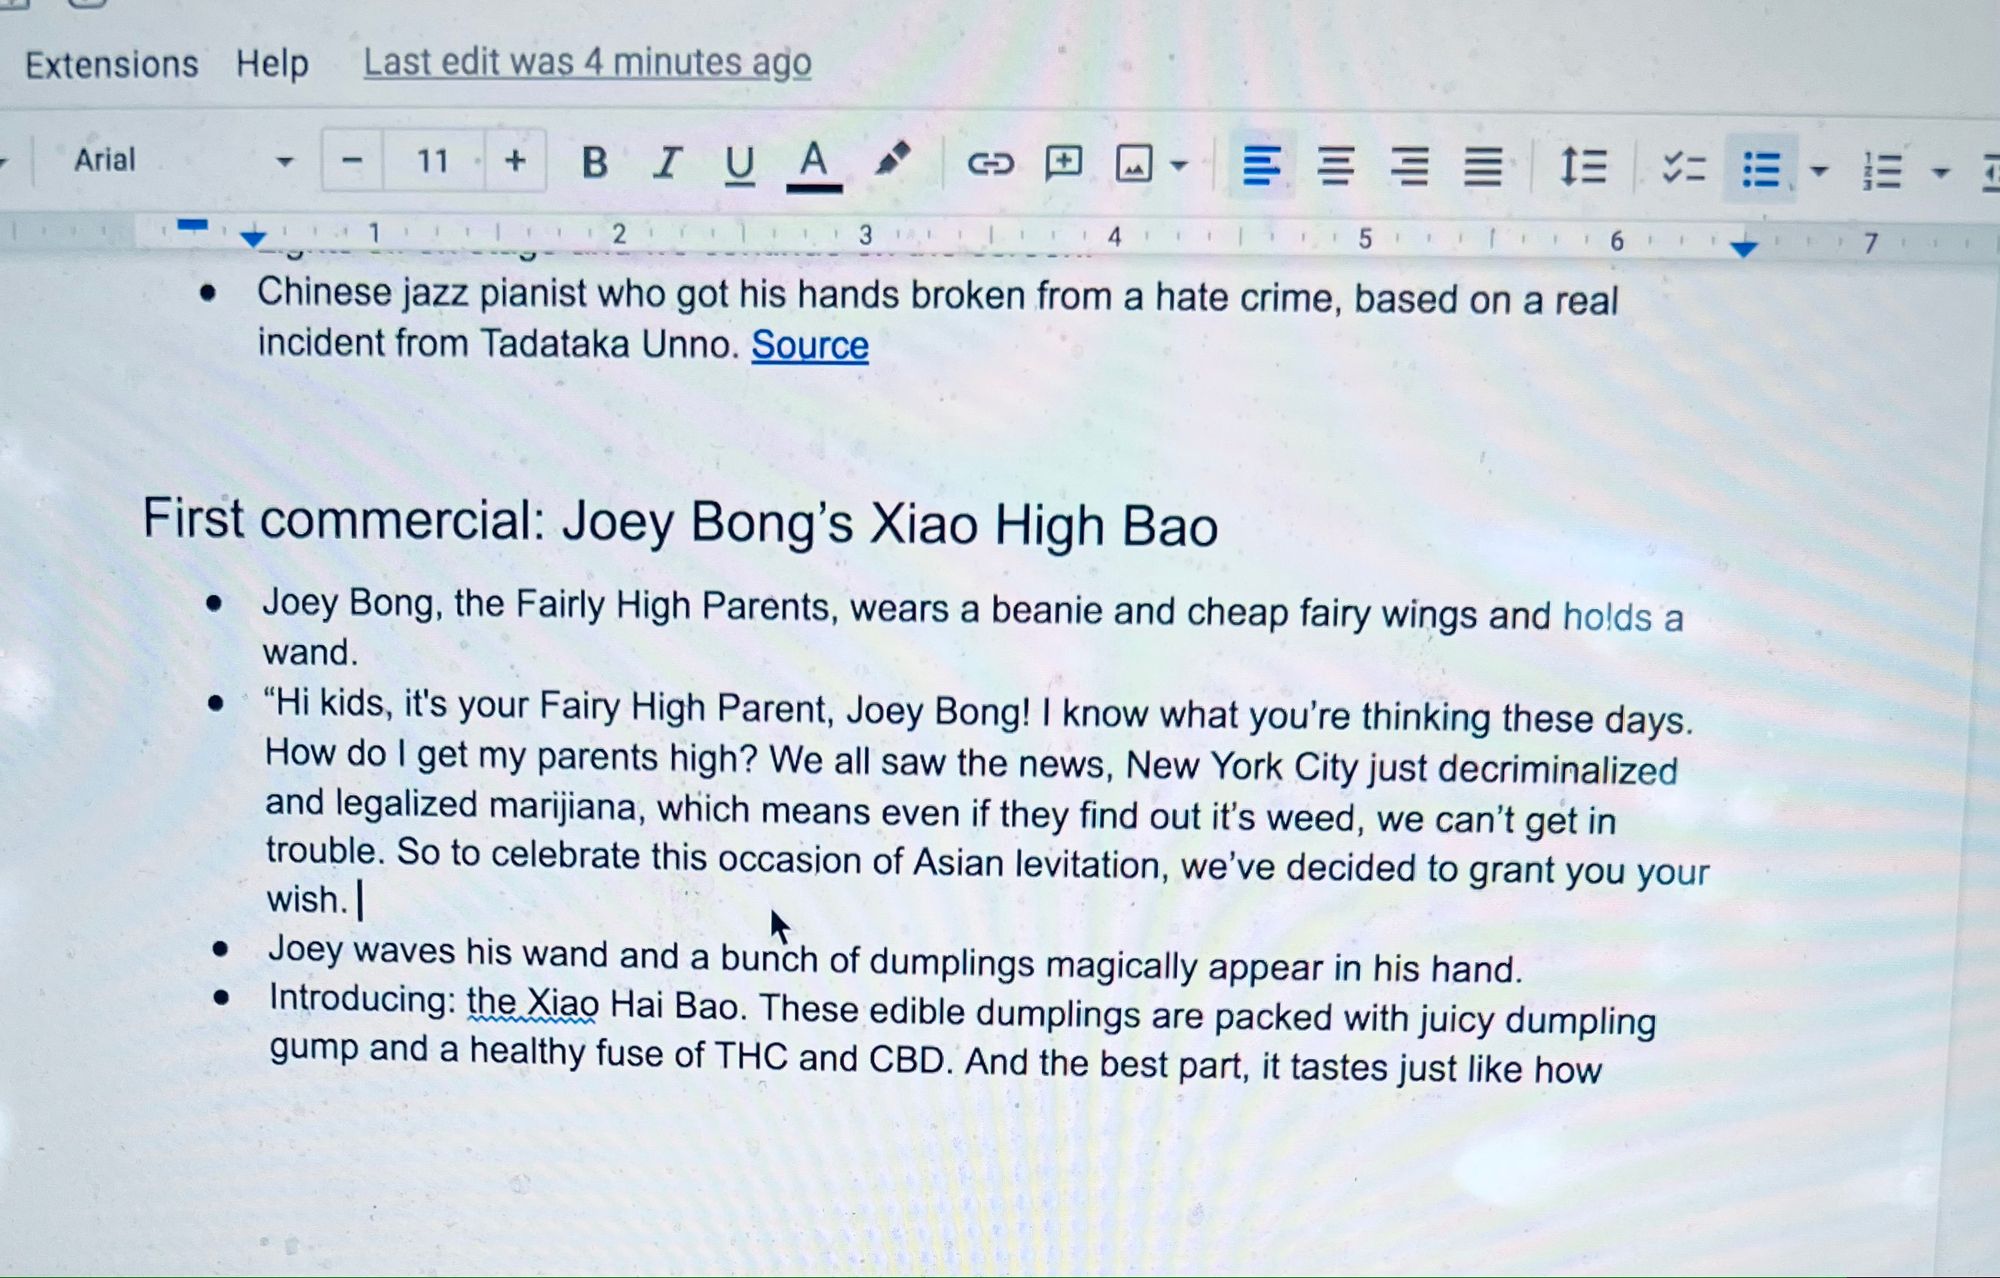Click the insert link icon
The height and width of the screenshot is (1278, 2000).
tap(990, 164)
